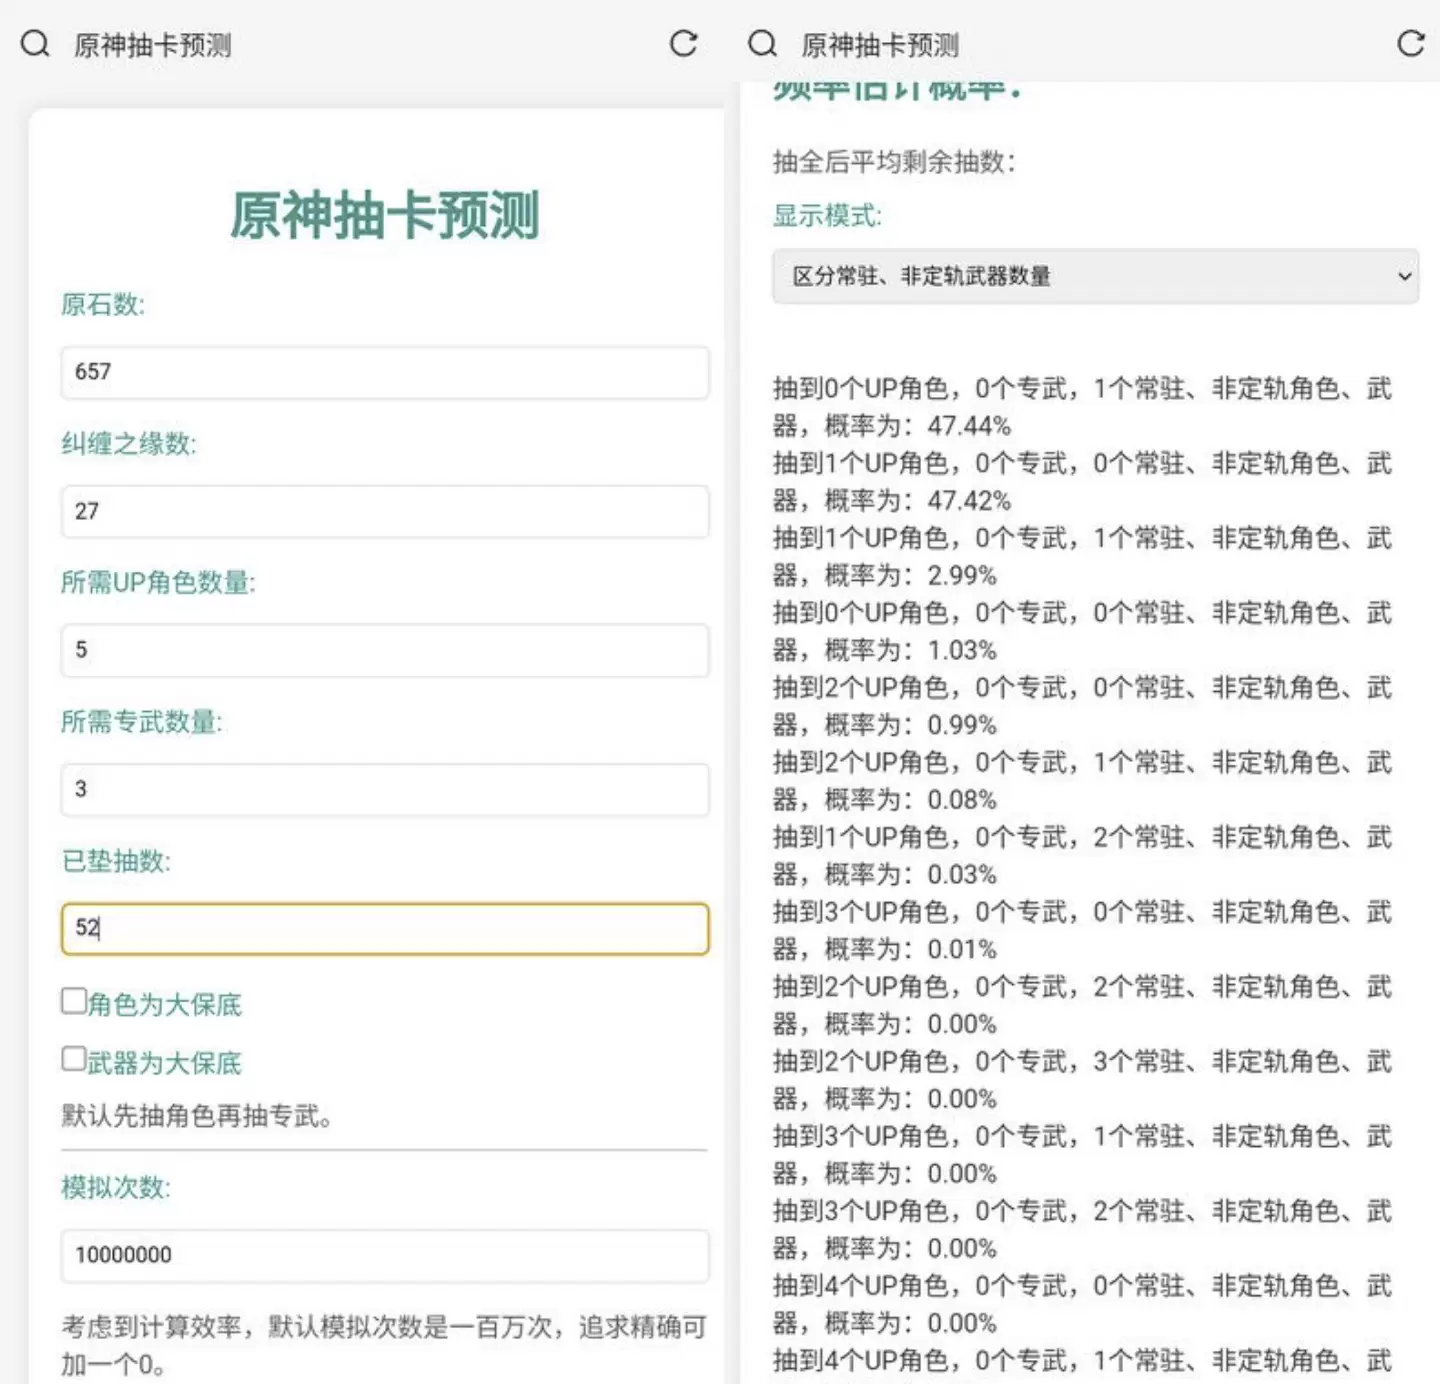This screenshot has height=1384, width=1440.
Task: Click the result line with probability 1.03%
Action: coord(1083,631)
